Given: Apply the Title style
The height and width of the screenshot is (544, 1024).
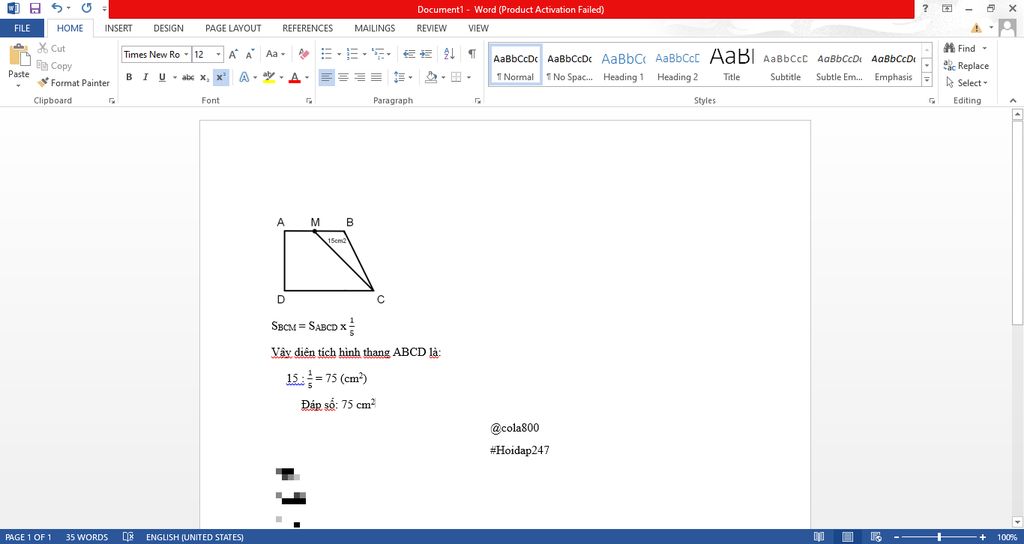Looking at the screenshot, I should (x=731, y=65).
